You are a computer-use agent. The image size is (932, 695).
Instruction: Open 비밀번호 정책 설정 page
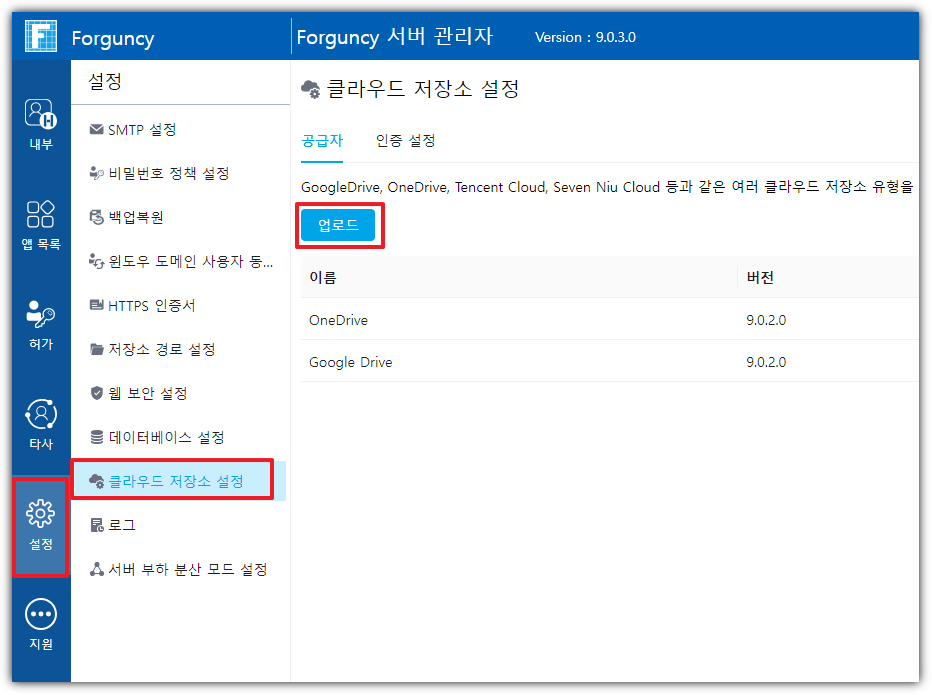(x=168, y=174)
